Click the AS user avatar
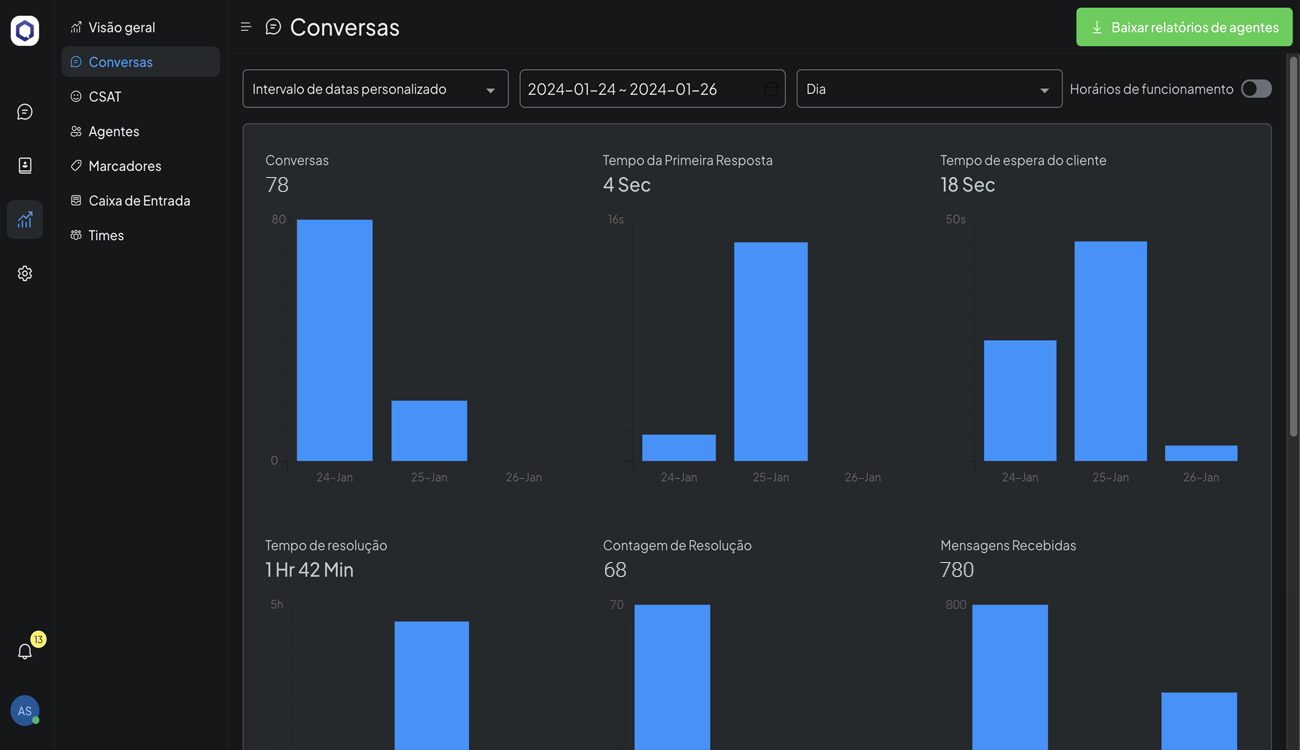This screenshot has height=750, width=1300. 25,710
